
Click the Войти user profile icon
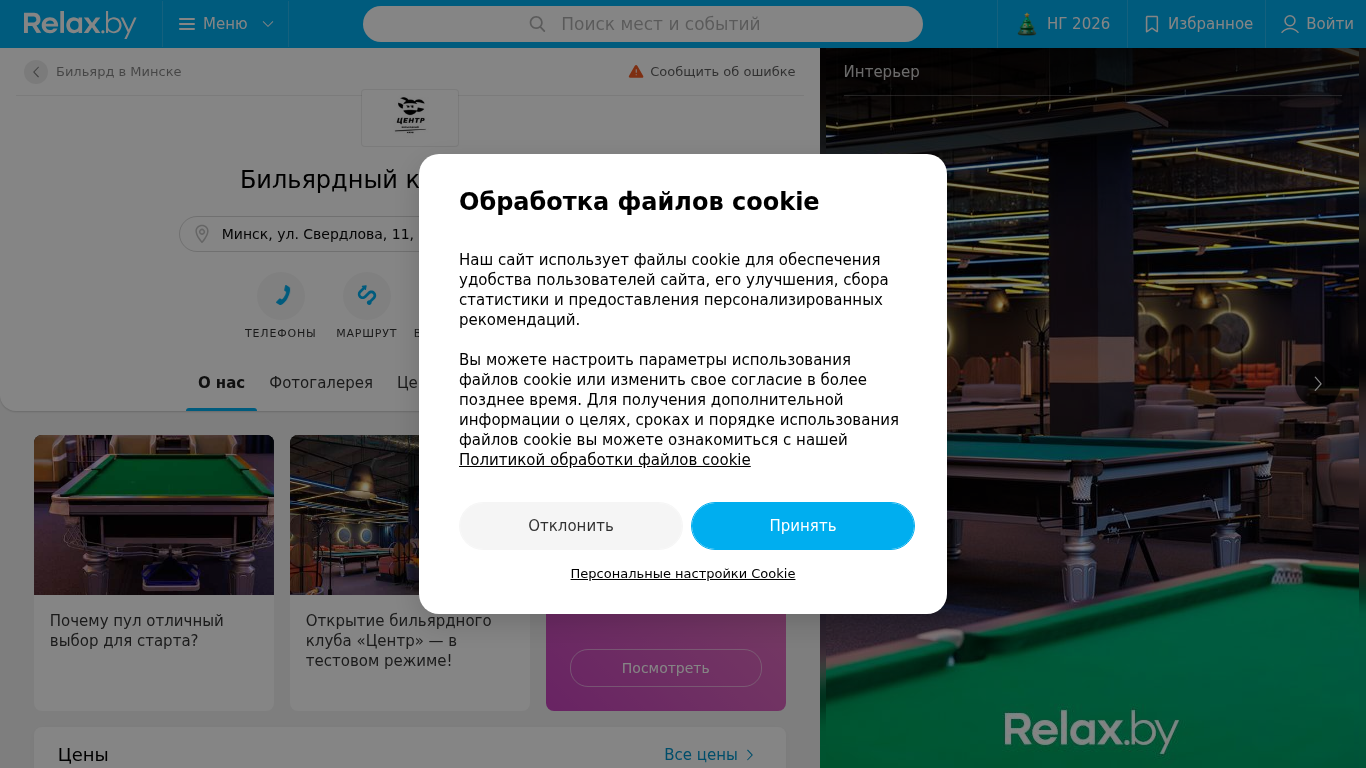click(x=1290, y=24)
